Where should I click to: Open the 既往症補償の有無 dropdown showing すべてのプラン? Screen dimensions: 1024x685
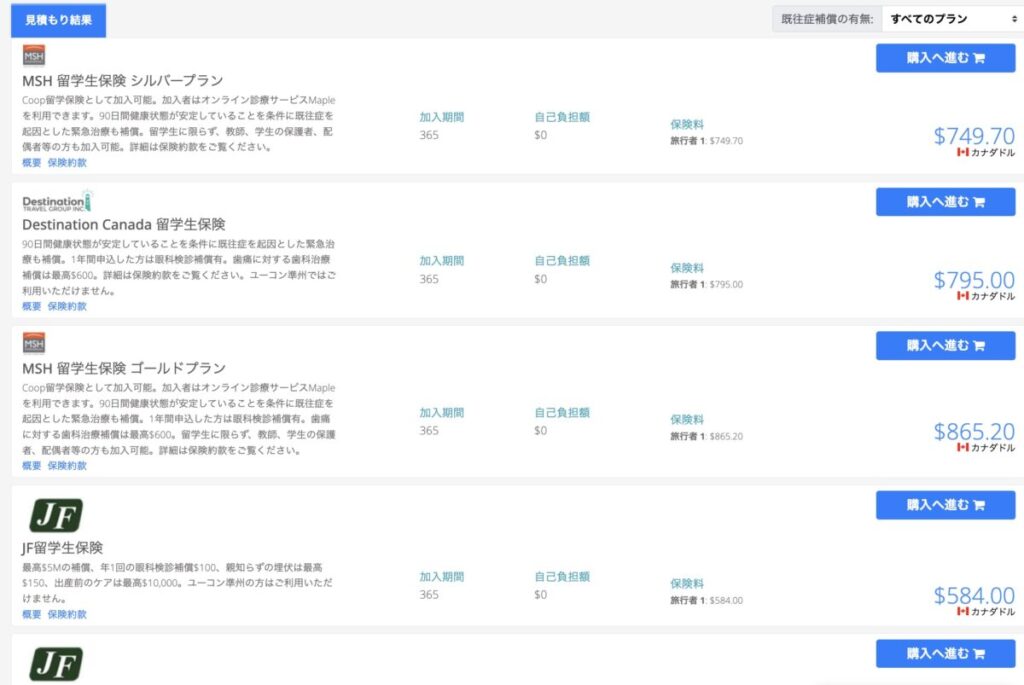[x=952, y=19]
